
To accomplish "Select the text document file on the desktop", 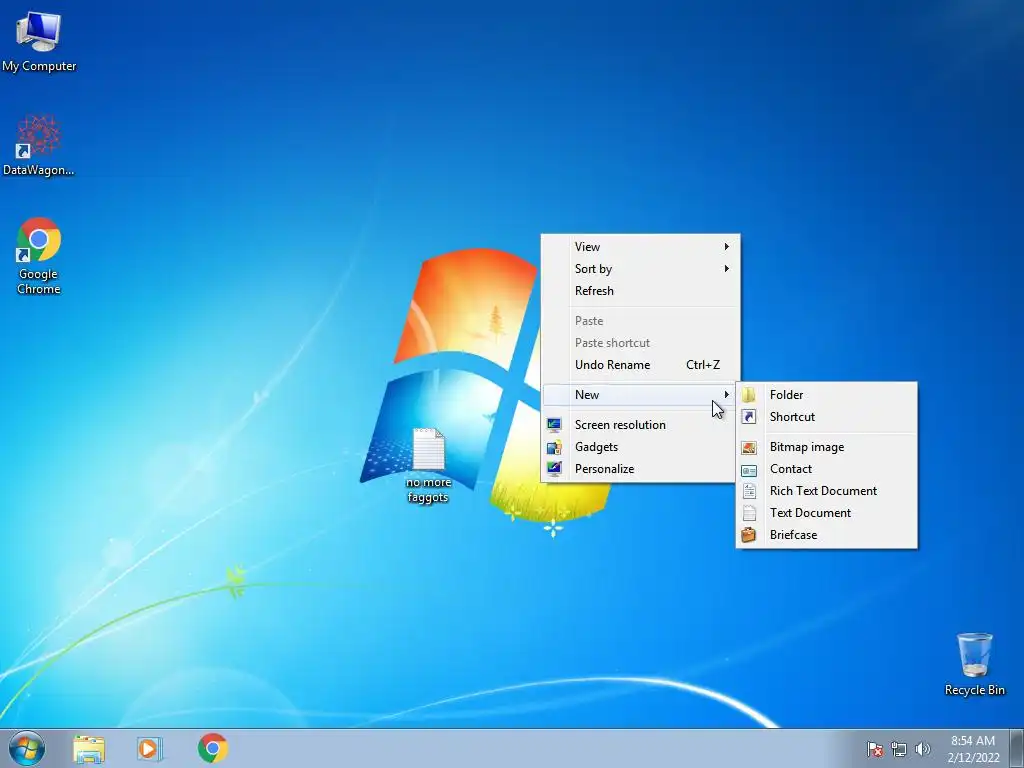I will [x=428, y=466].
